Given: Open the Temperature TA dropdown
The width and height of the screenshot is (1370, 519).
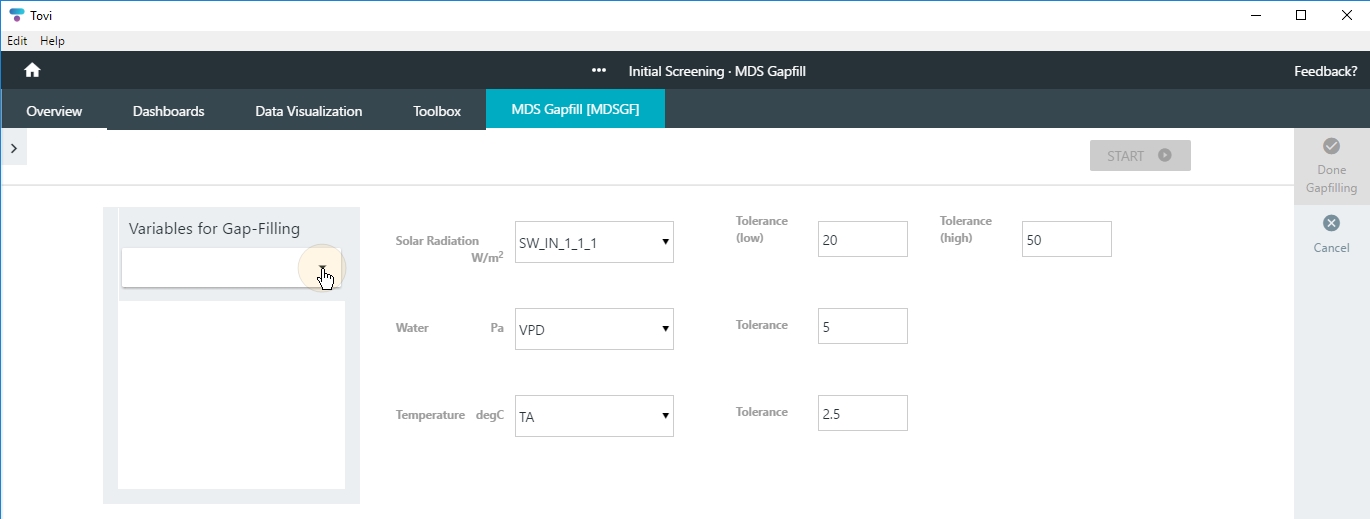Looking at the screenshot, I should (x=594, y=416).
